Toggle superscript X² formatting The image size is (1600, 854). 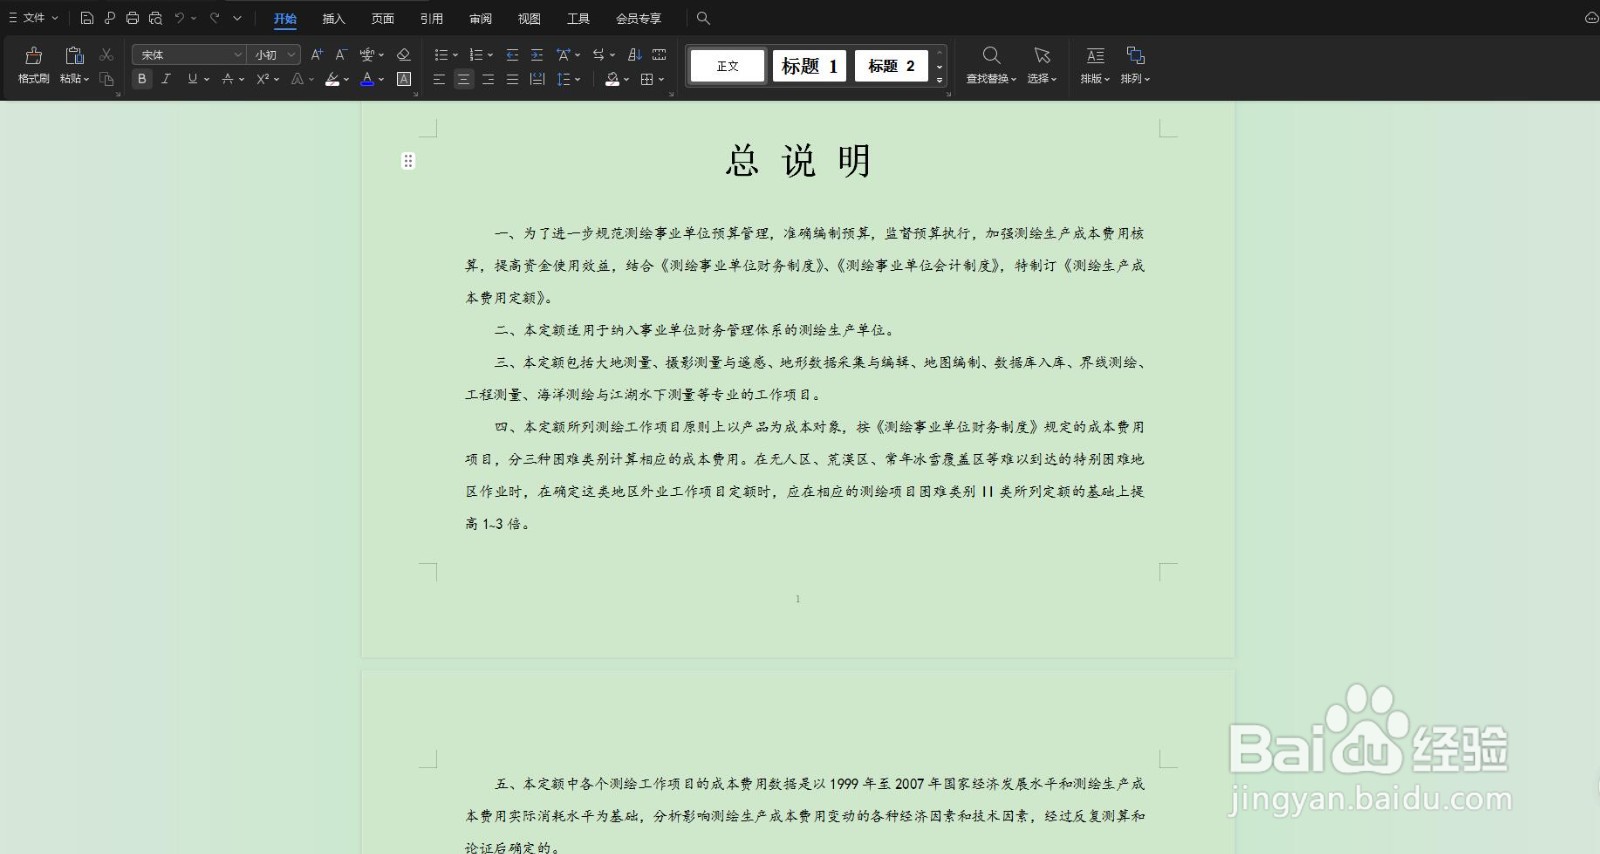262,79
